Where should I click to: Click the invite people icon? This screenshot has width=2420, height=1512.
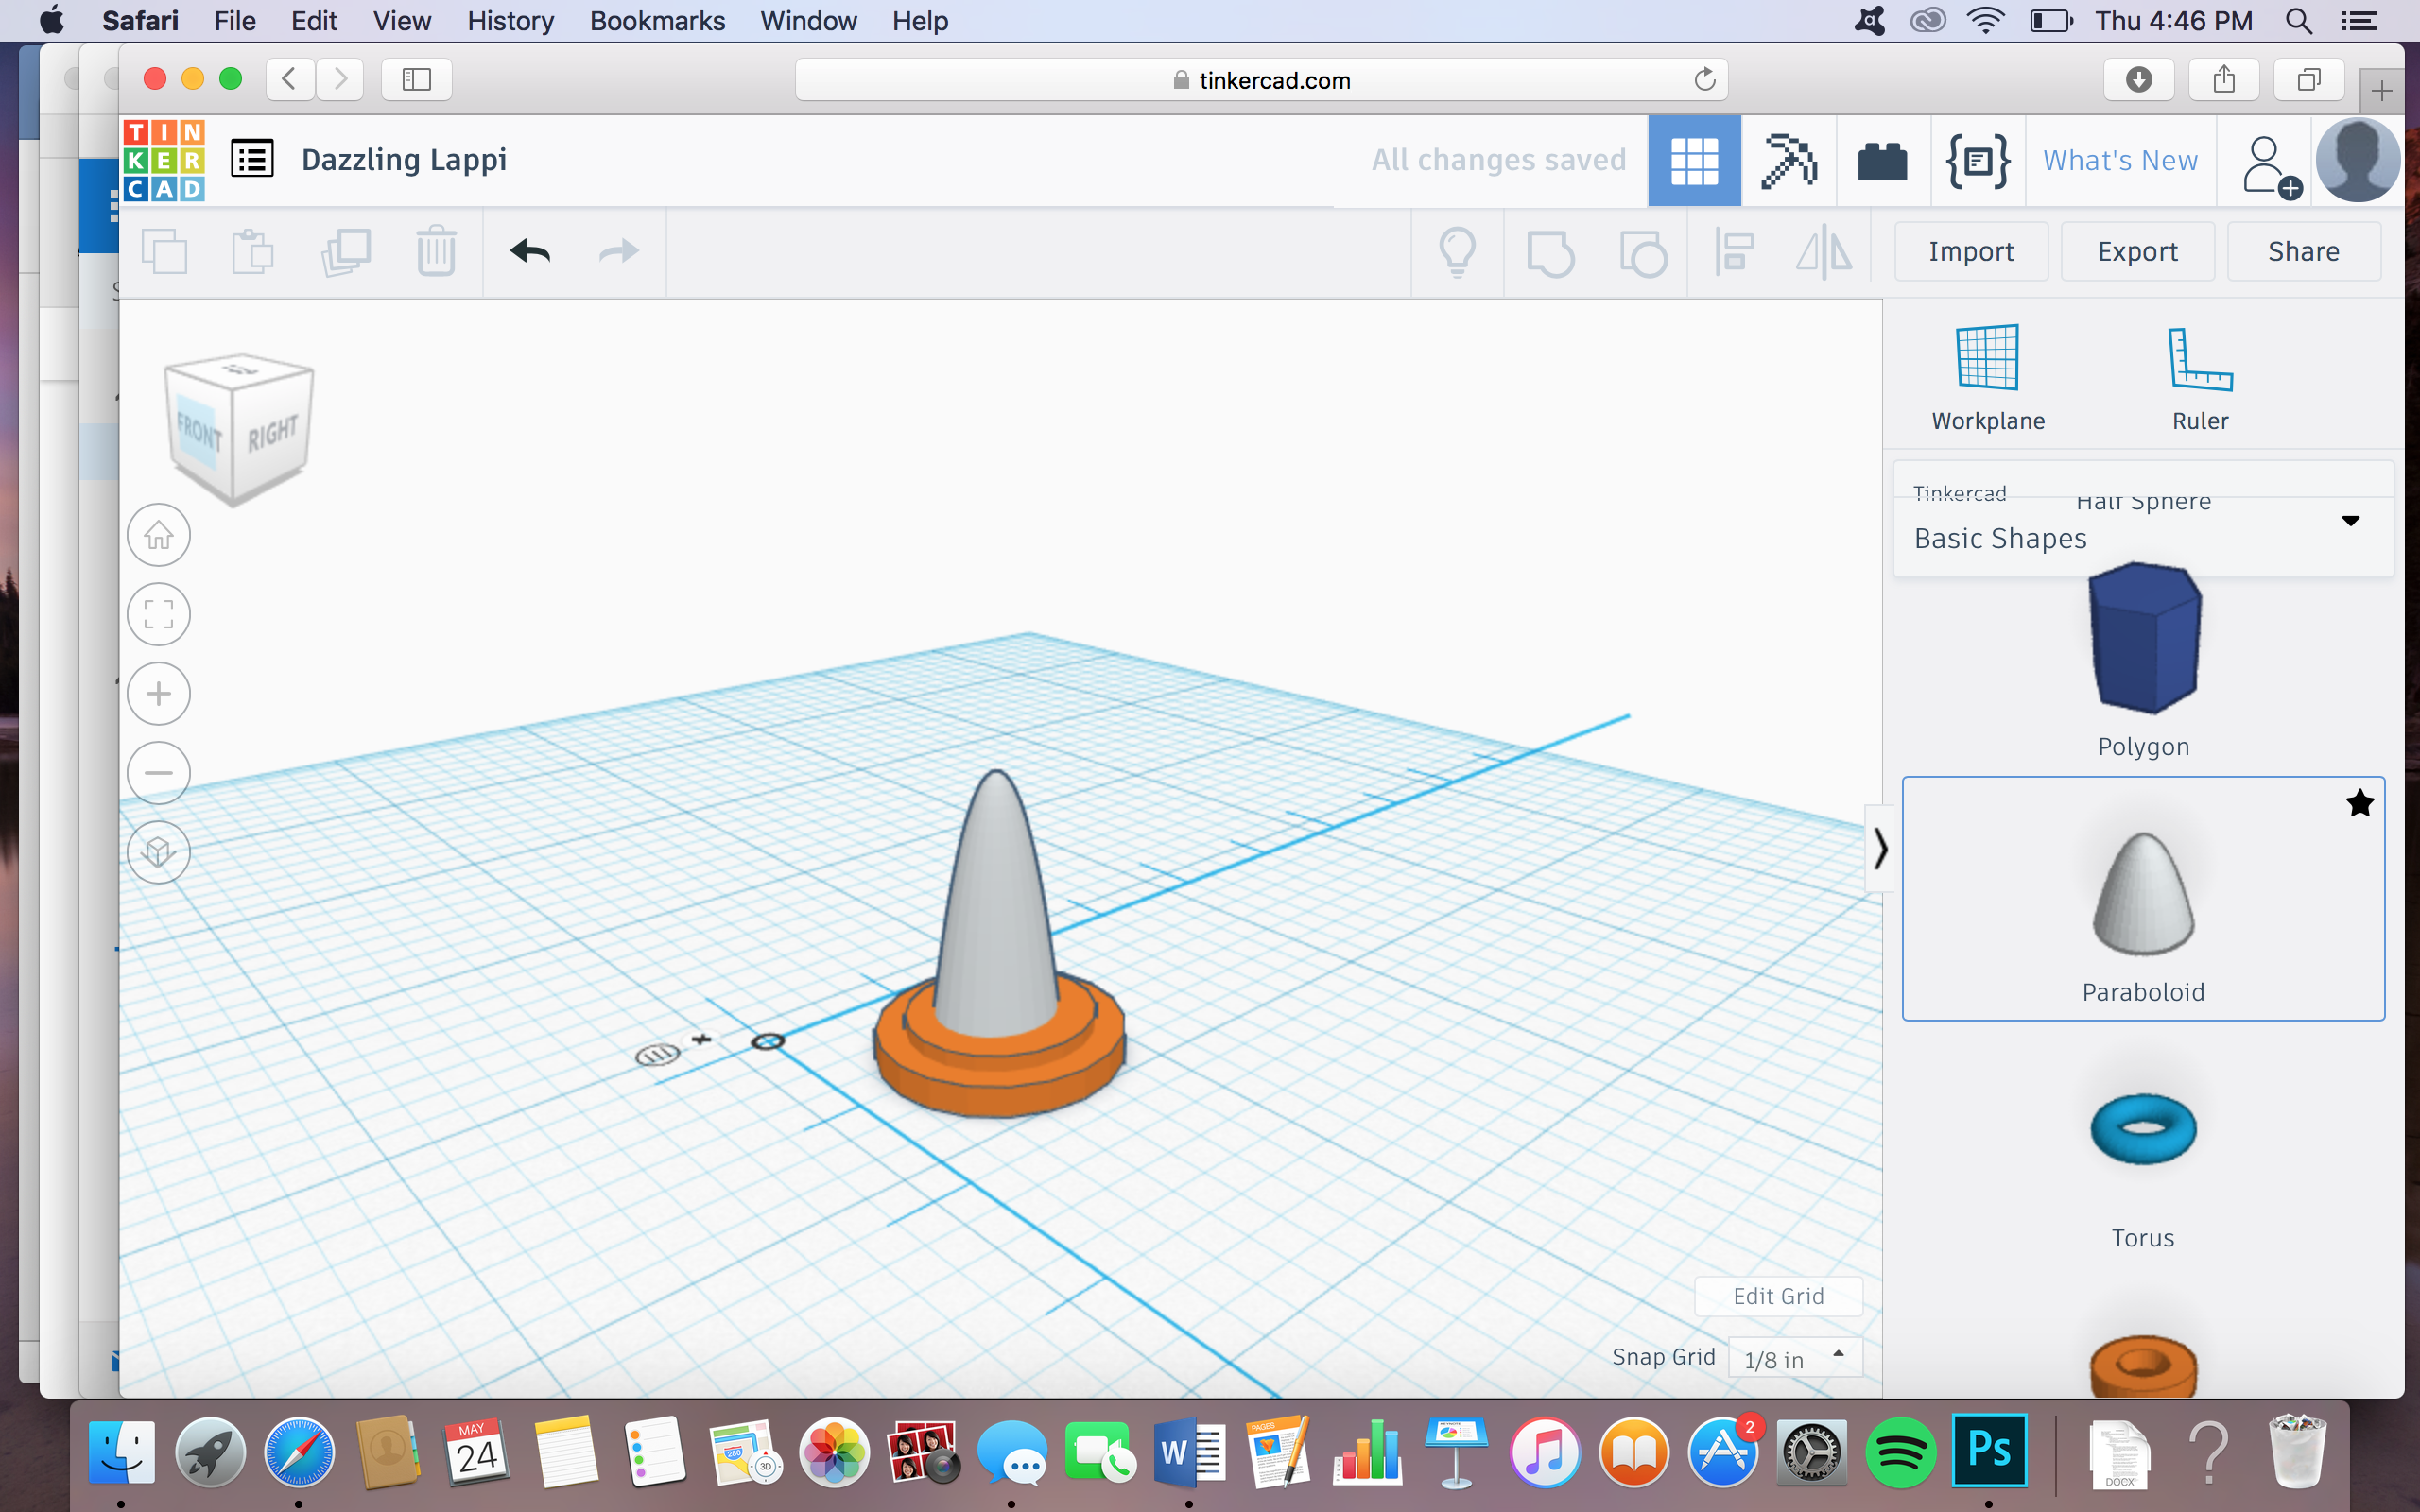pyautogui.click(x=2271, y=166)
